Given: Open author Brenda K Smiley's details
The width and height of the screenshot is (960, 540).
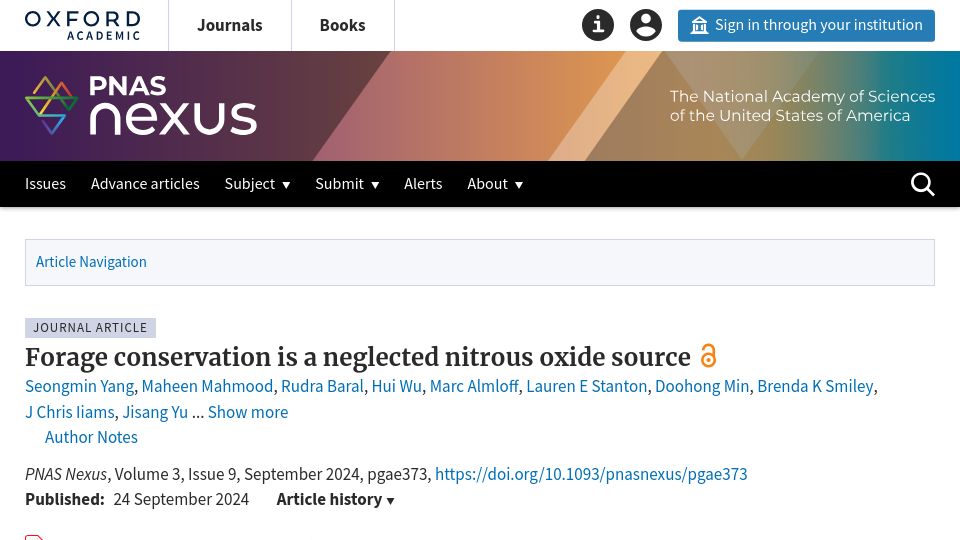Looking at the screenshot, I should pos(816,386).
